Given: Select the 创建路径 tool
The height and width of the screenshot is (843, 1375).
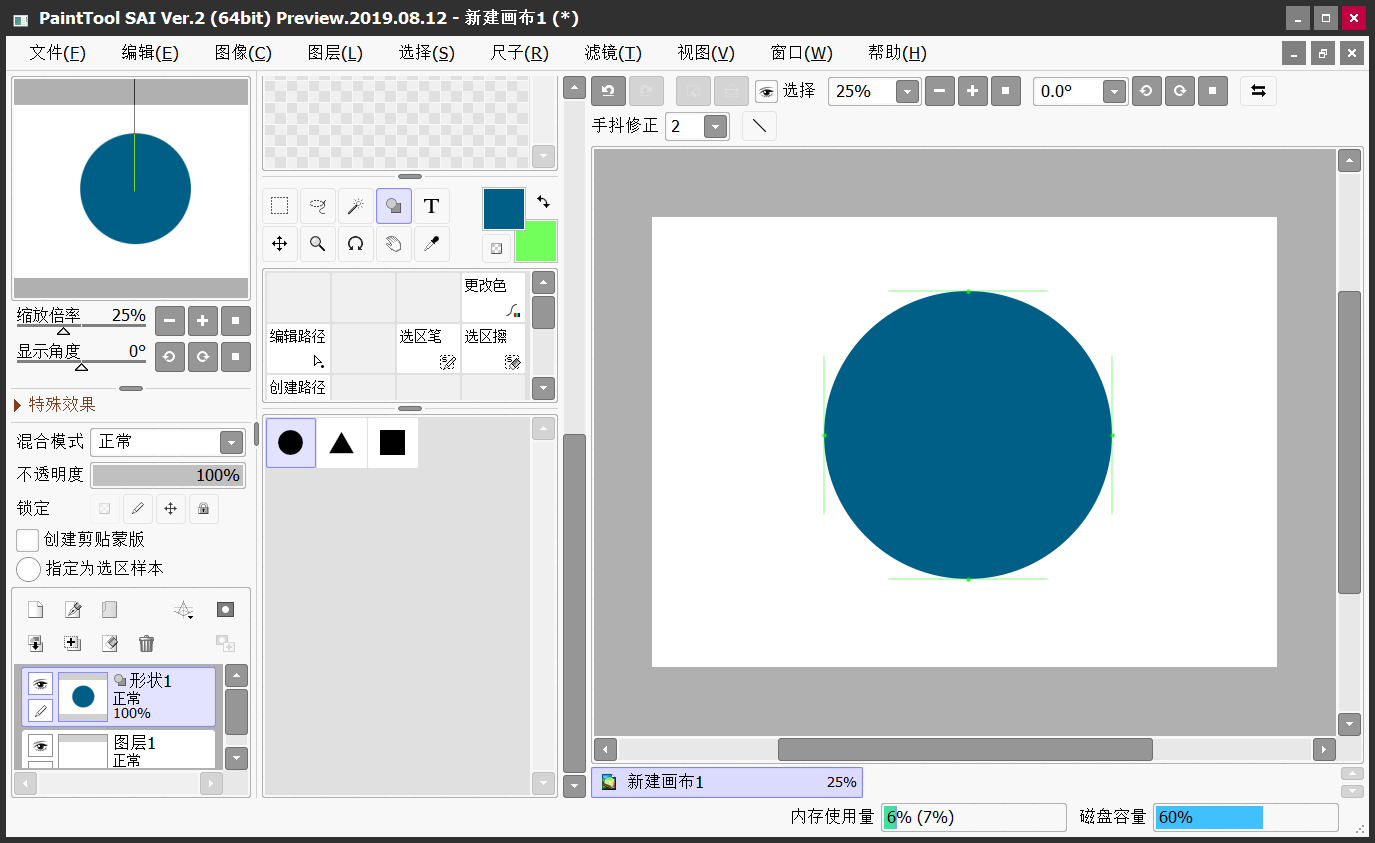Looking at the screenshot, I should tap(298, 387).
